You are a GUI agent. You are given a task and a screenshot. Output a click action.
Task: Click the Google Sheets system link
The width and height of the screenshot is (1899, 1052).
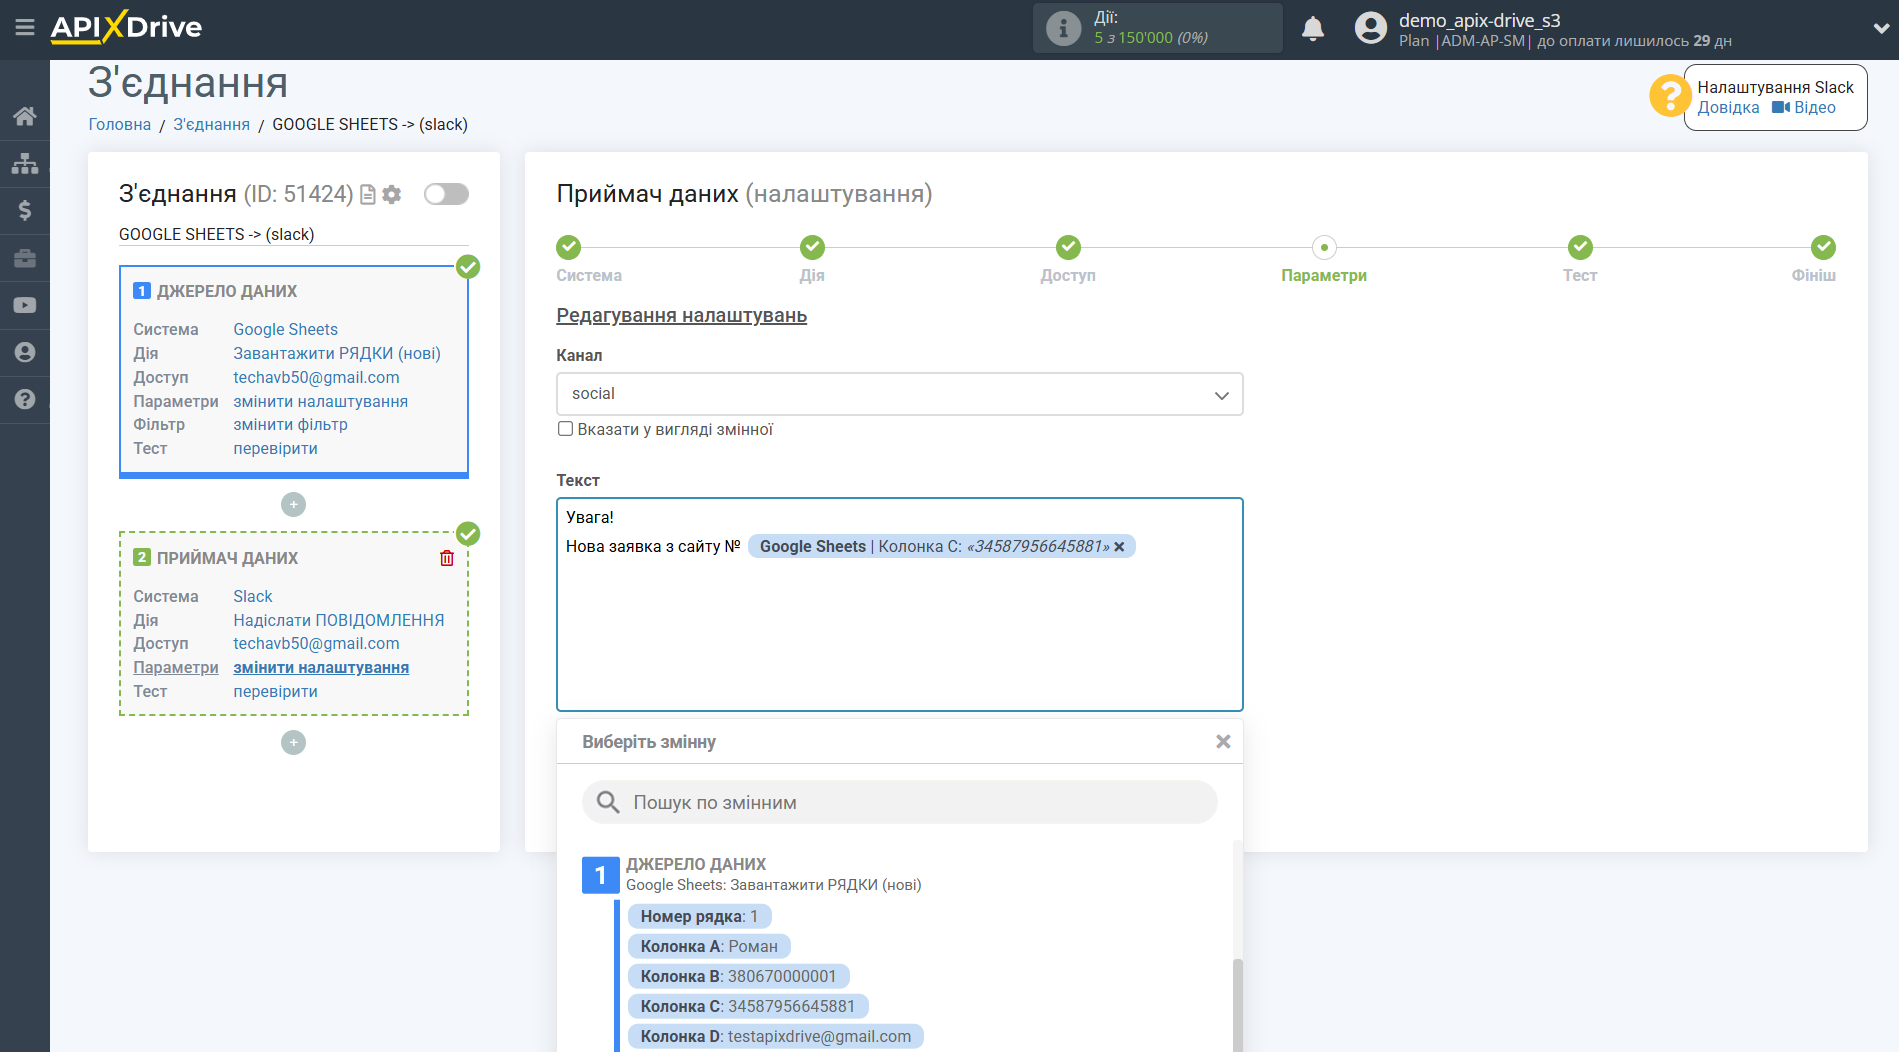point(286,329)
